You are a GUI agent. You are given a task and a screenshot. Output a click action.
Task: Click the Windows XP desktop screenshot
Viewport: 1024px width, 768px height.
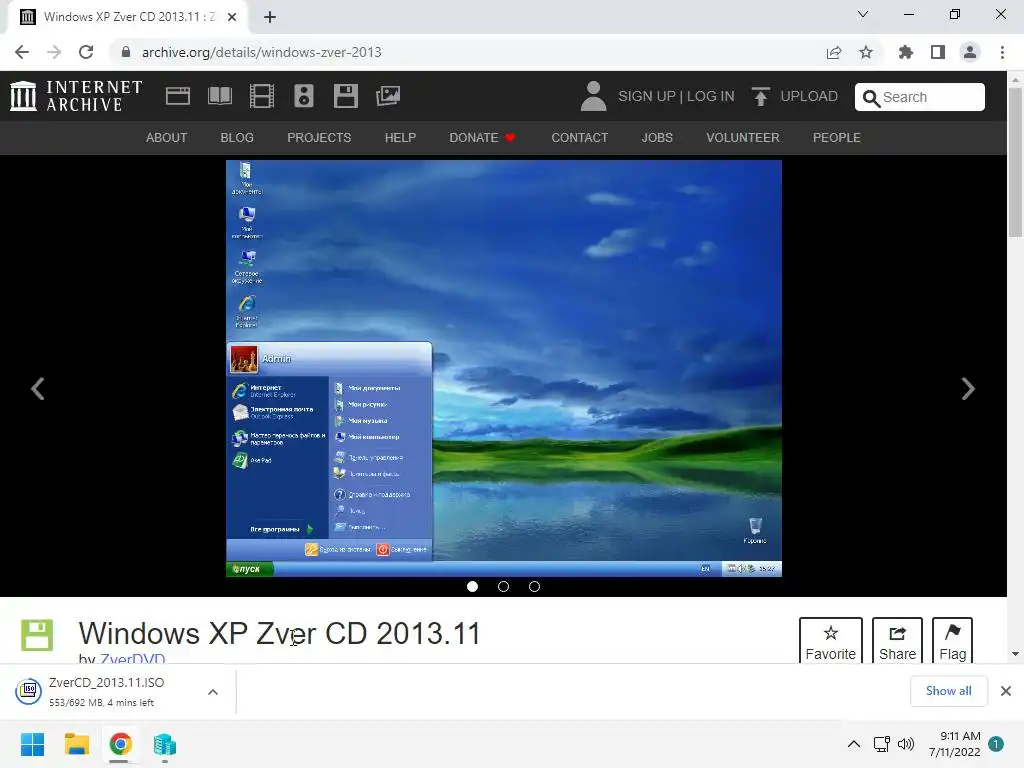(x=504, y=368)
